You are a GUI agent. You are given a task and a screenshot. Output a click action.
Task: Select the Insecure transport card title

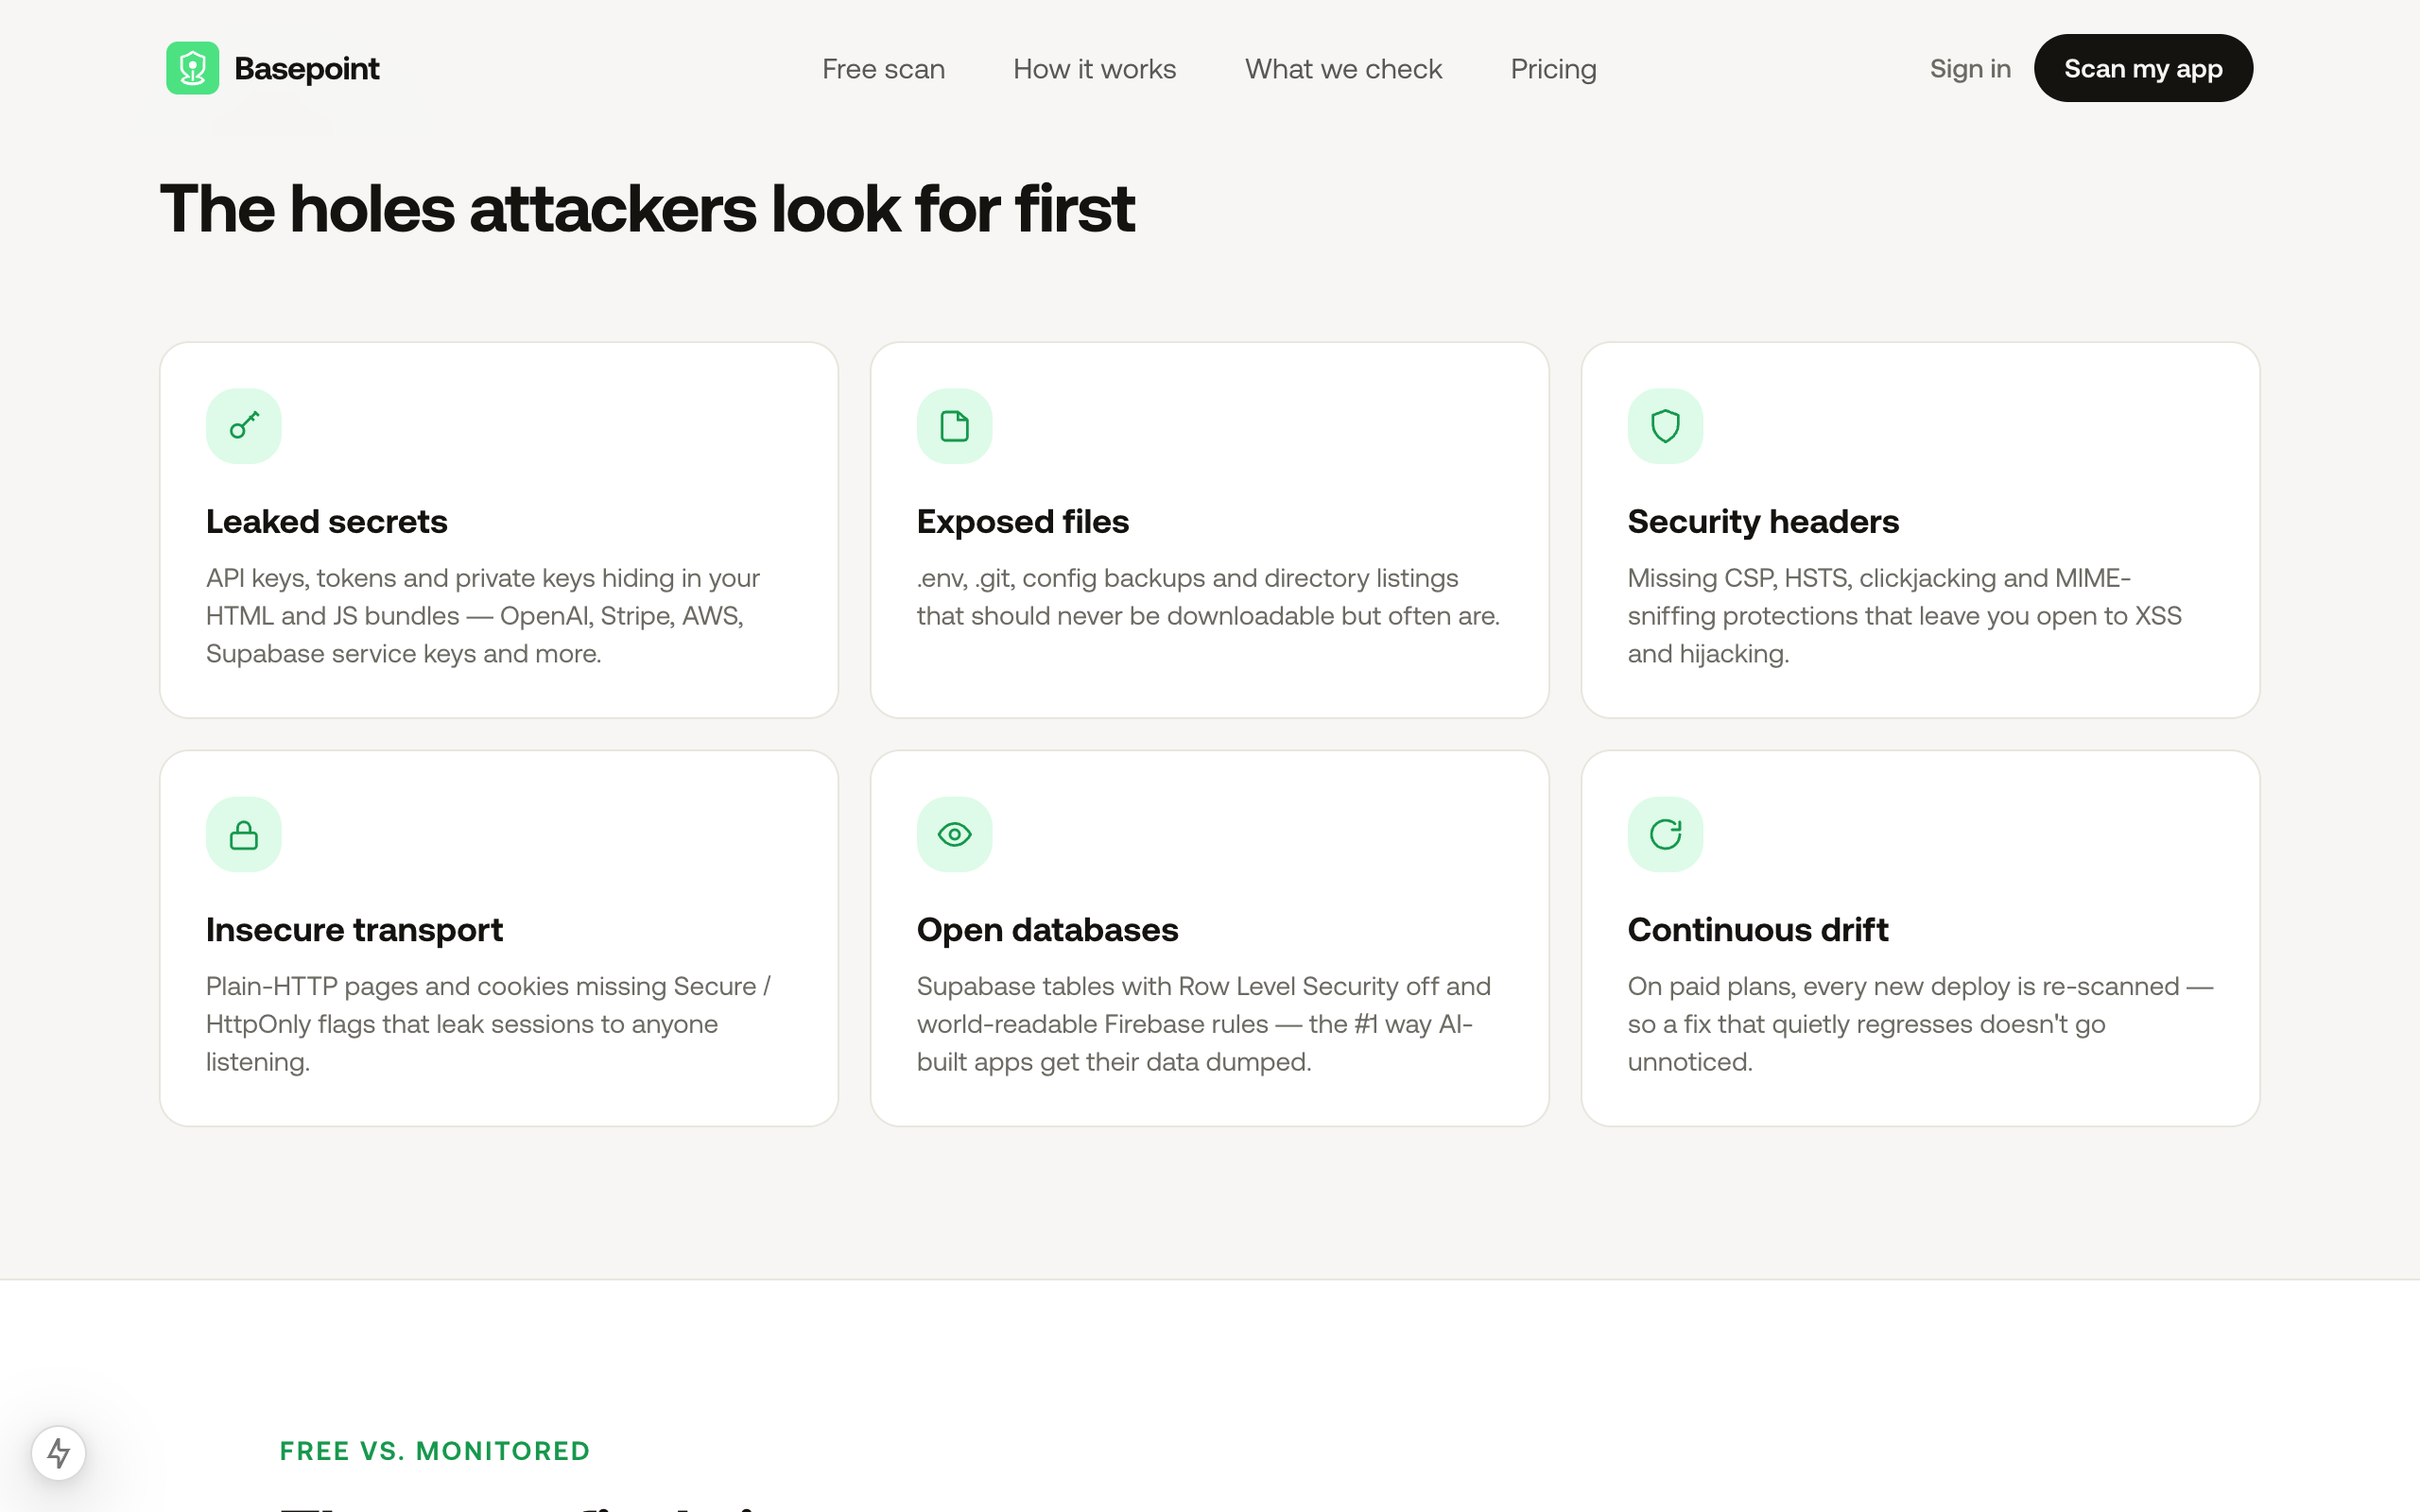click(354, 929)
